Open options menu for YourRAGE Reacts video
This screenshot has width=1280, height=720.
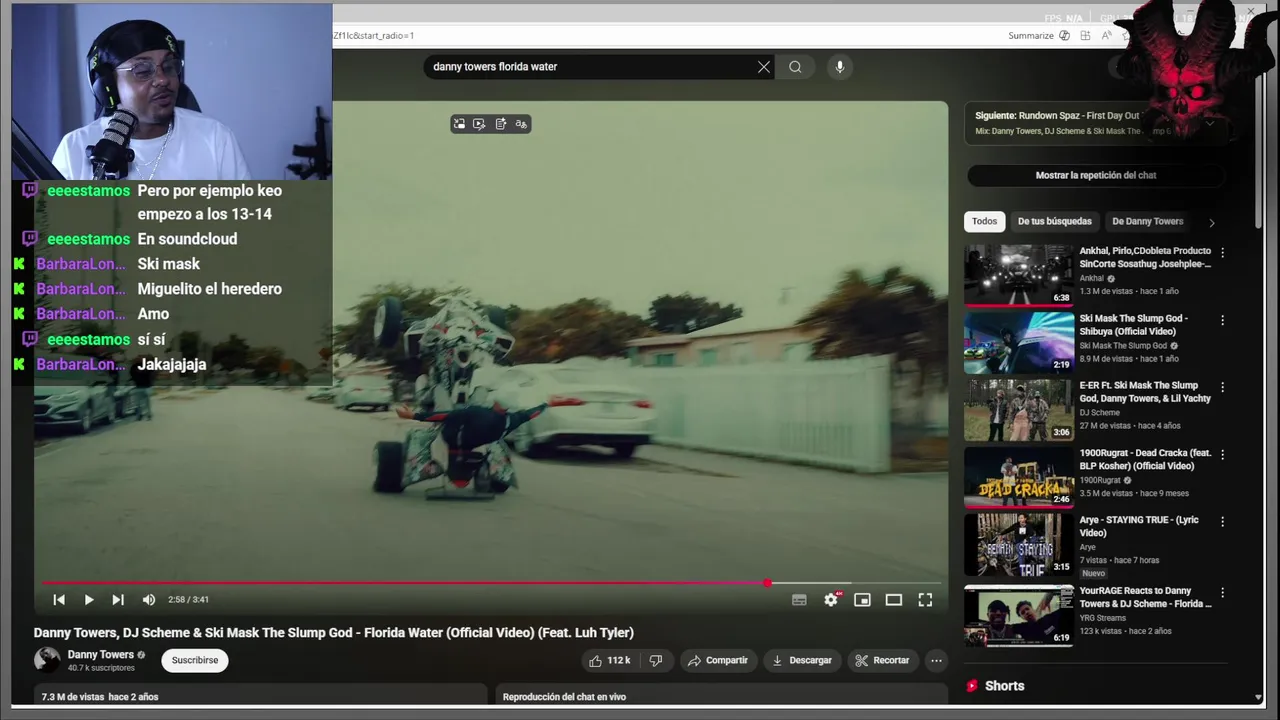(1222, 592)
